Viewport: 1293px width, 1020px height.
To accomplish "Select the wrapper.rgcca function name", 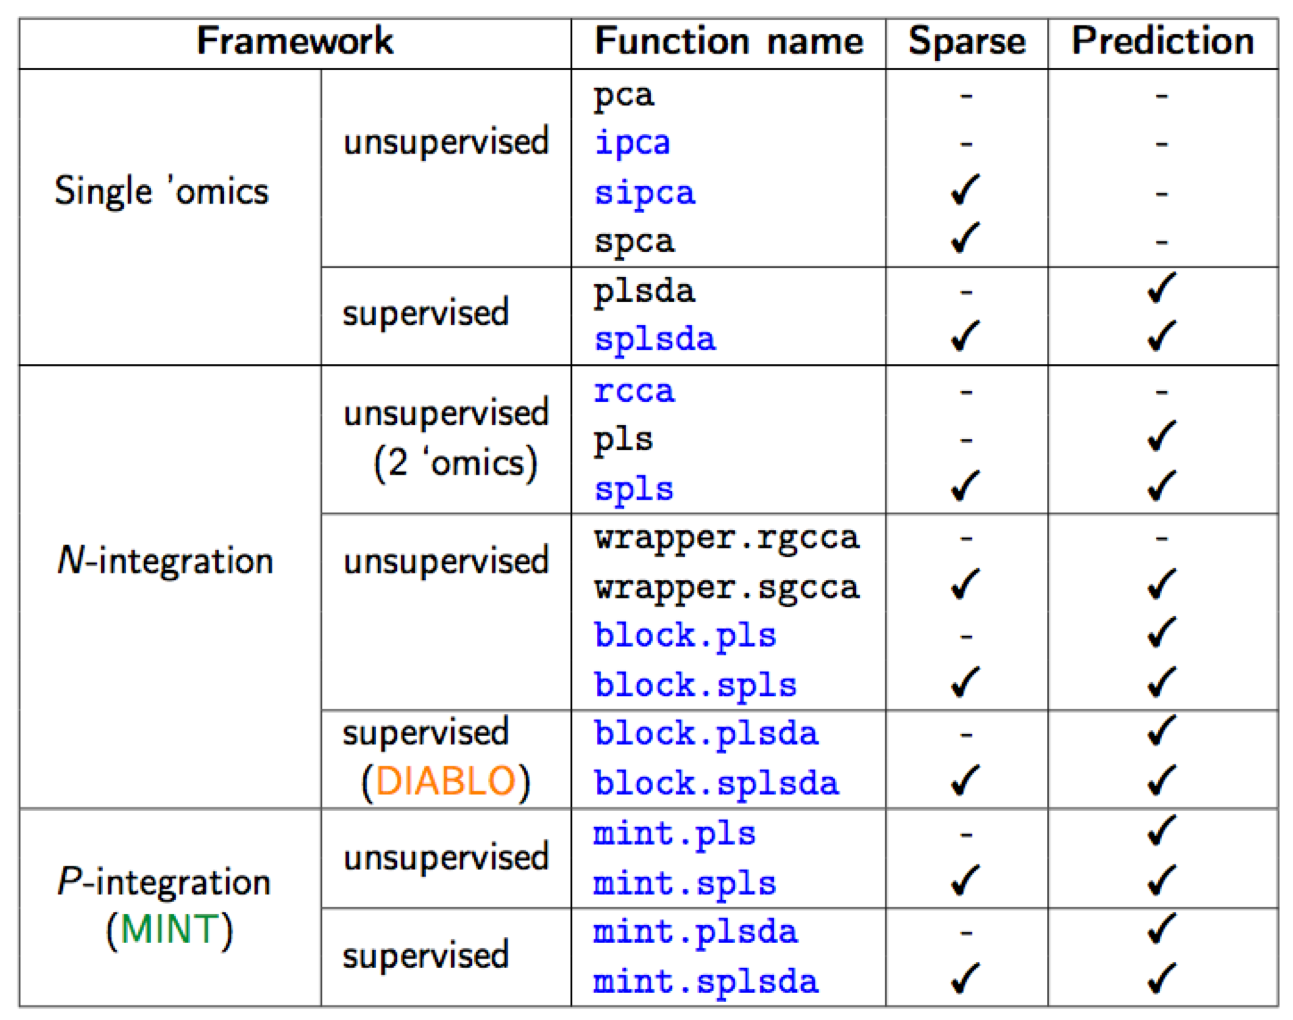I will click(727, 538).
